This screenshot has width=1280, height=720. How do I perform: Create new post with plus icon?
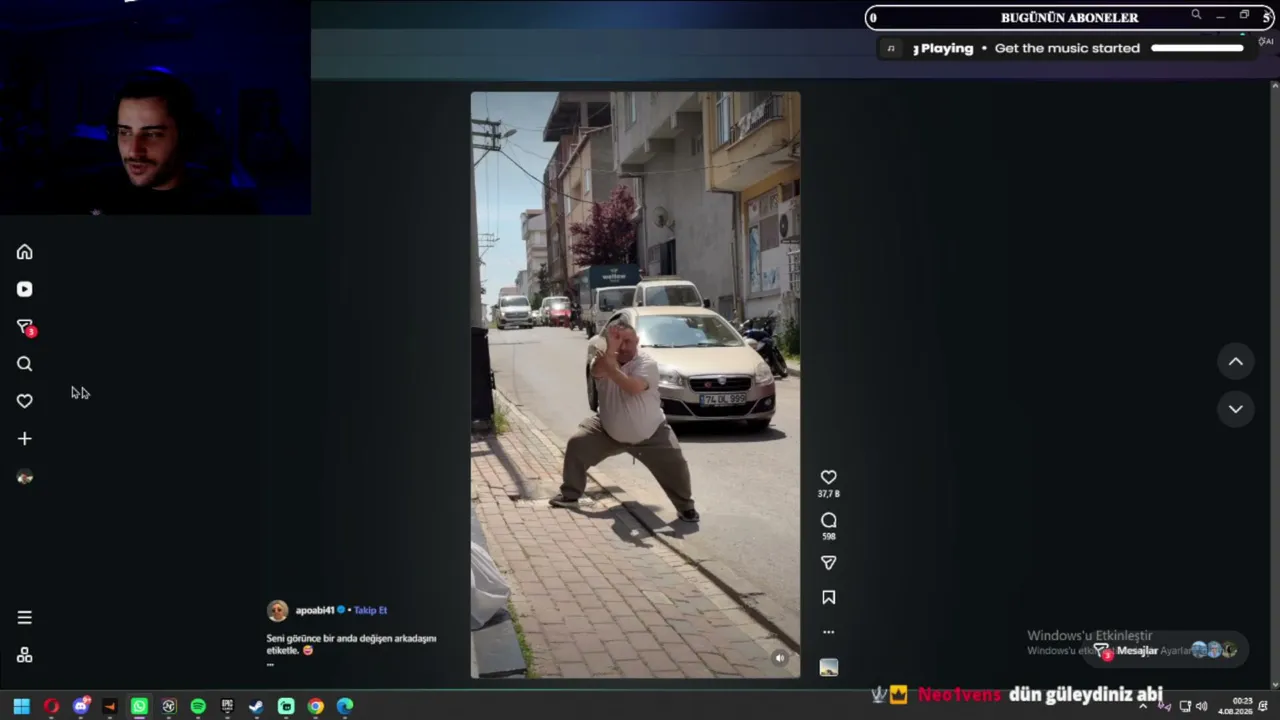tap(25, 438)
